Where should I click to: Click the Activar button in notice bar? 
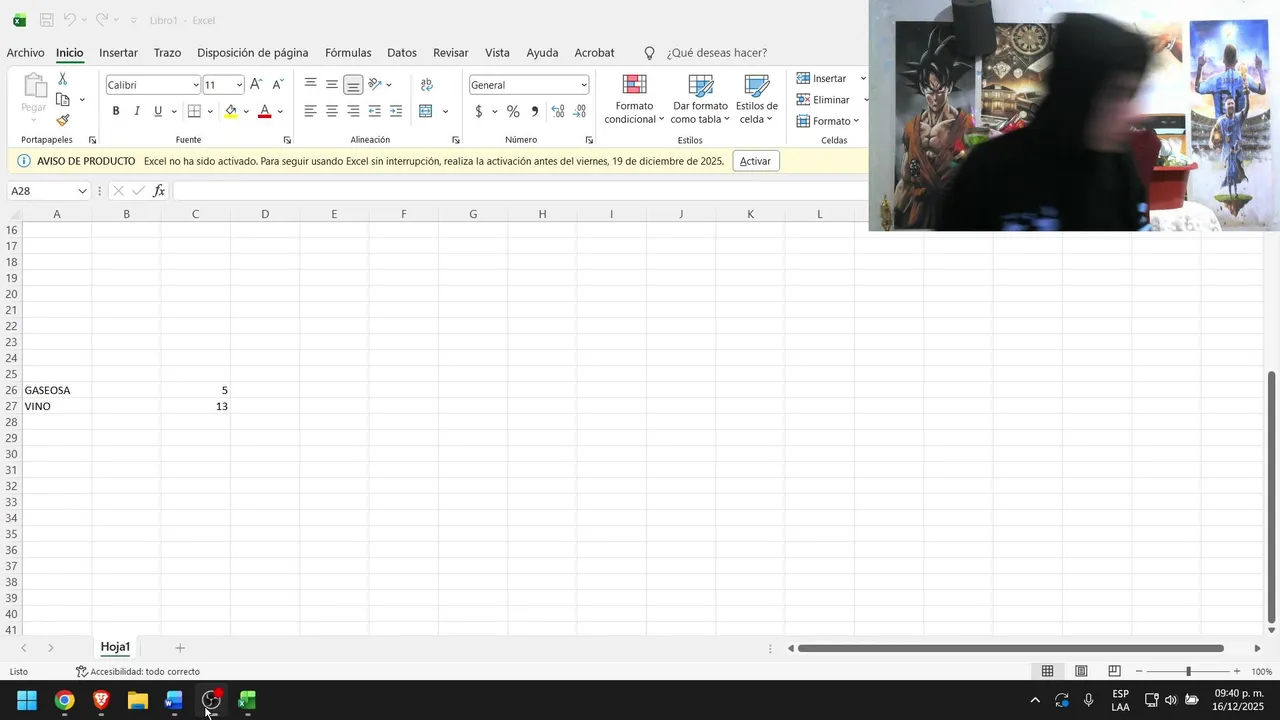point(755,161)
